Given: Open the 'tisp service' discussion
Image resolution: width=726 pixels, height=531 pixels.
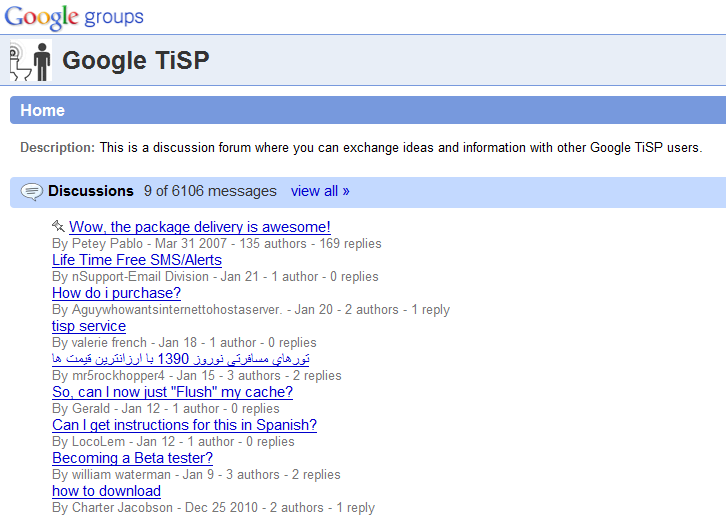Looking at the screenshot, I should point(89,326).
